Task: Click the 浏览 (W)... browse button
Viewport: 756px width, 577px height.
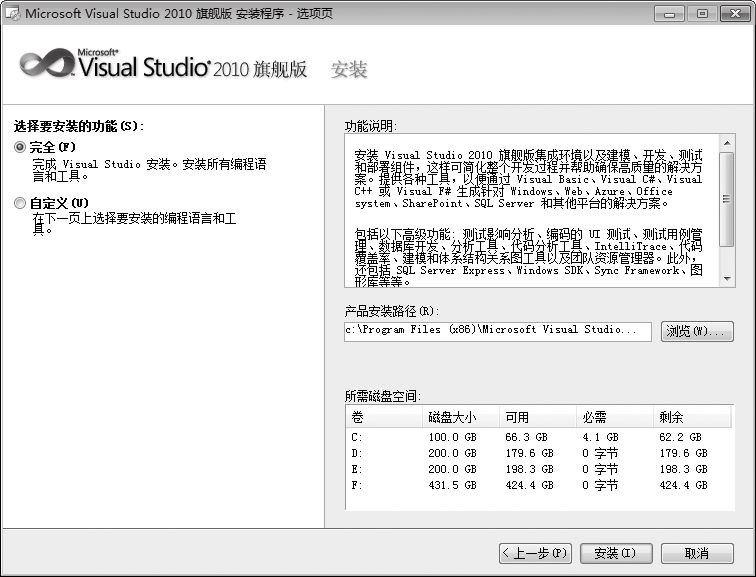Action: 697,332
